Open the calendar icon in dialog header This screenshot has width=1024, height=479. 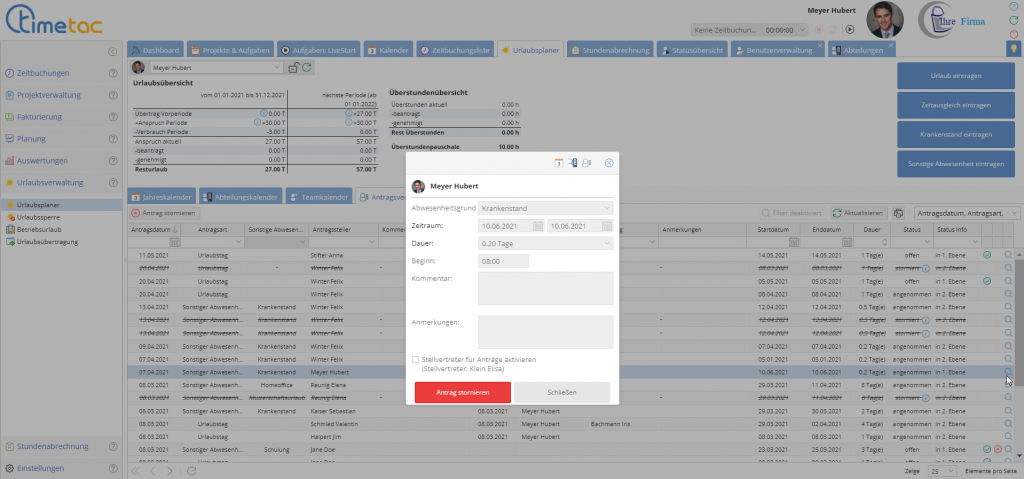558,162
